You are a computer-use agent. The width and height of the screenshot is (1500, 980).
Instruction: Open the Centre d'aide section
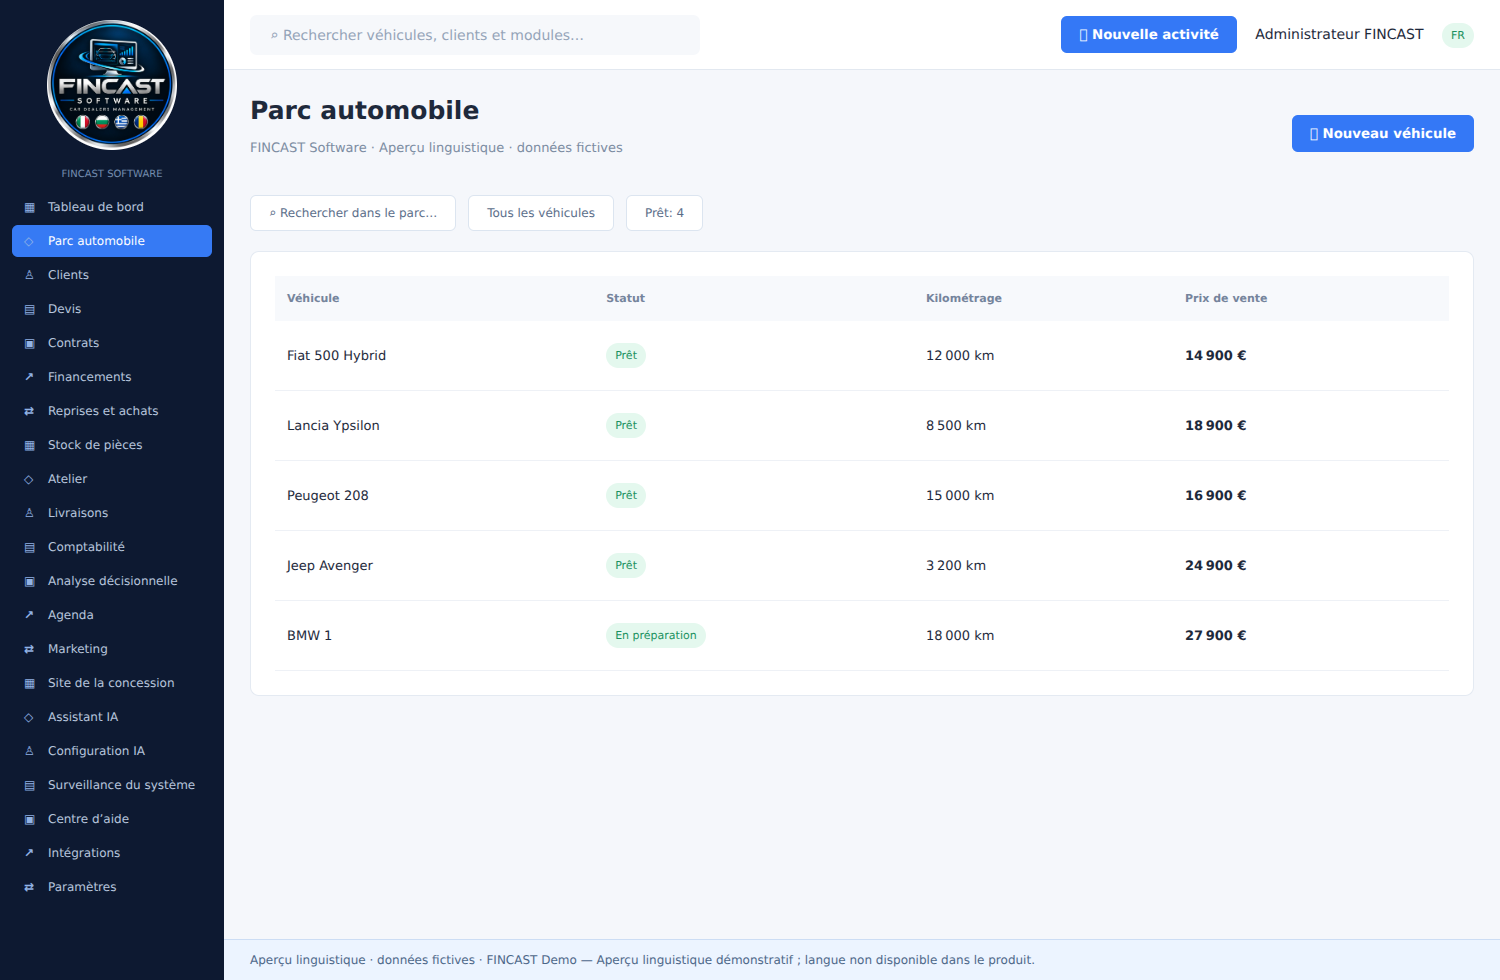112,819
